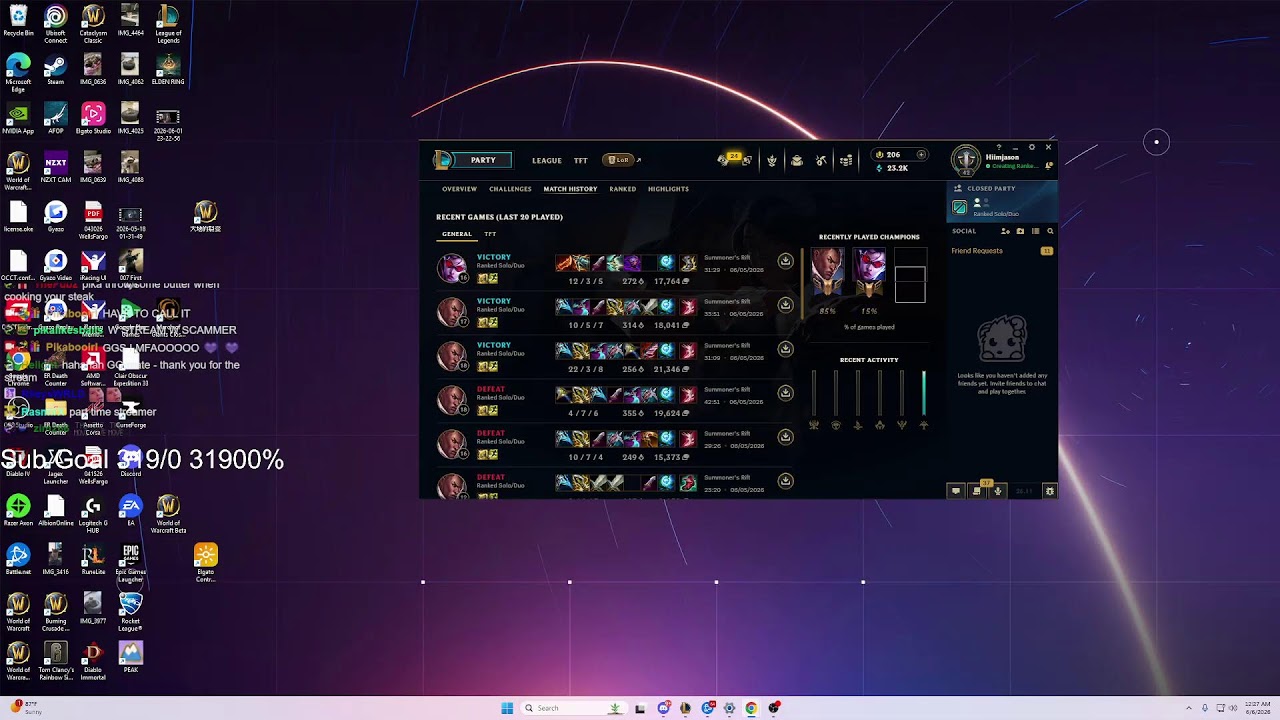Select the General recent games tab
Image resolution: width=1280 pixels, height=720 pixels.
pyautogui.click(x=457, y=234)
